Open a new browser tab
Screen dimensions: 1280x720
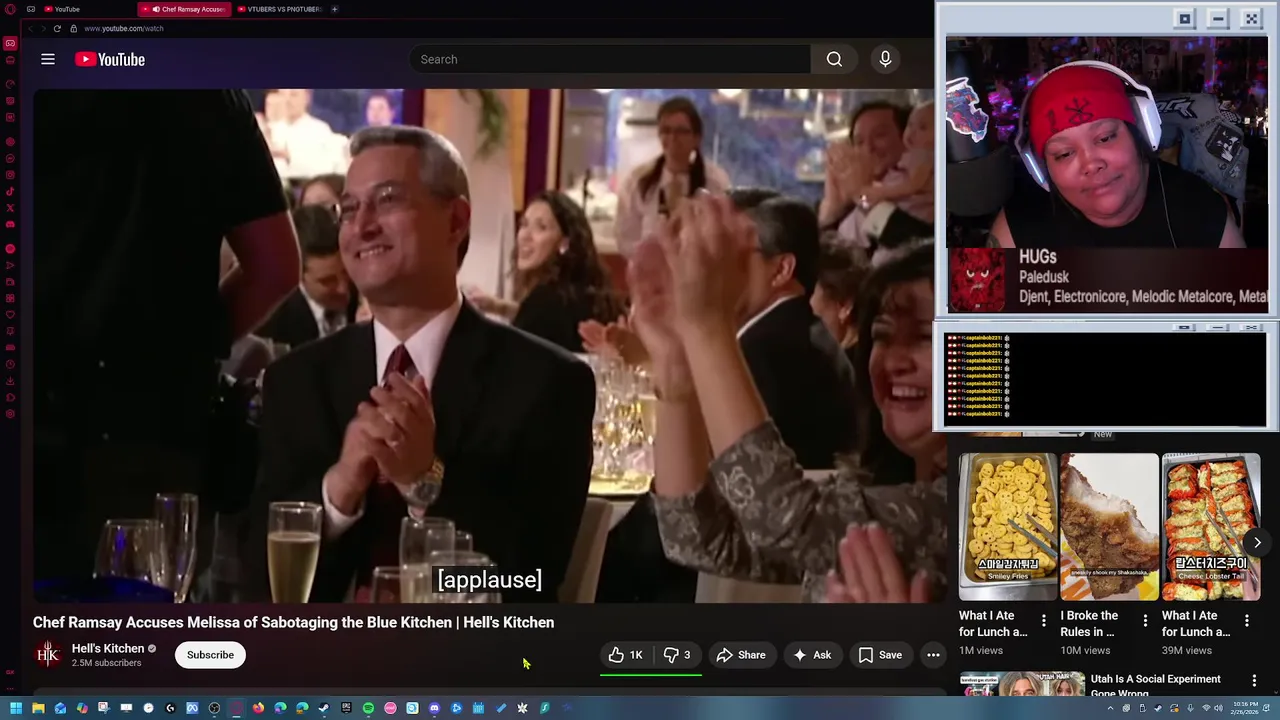pyautogui.click(x=334, y=9)
